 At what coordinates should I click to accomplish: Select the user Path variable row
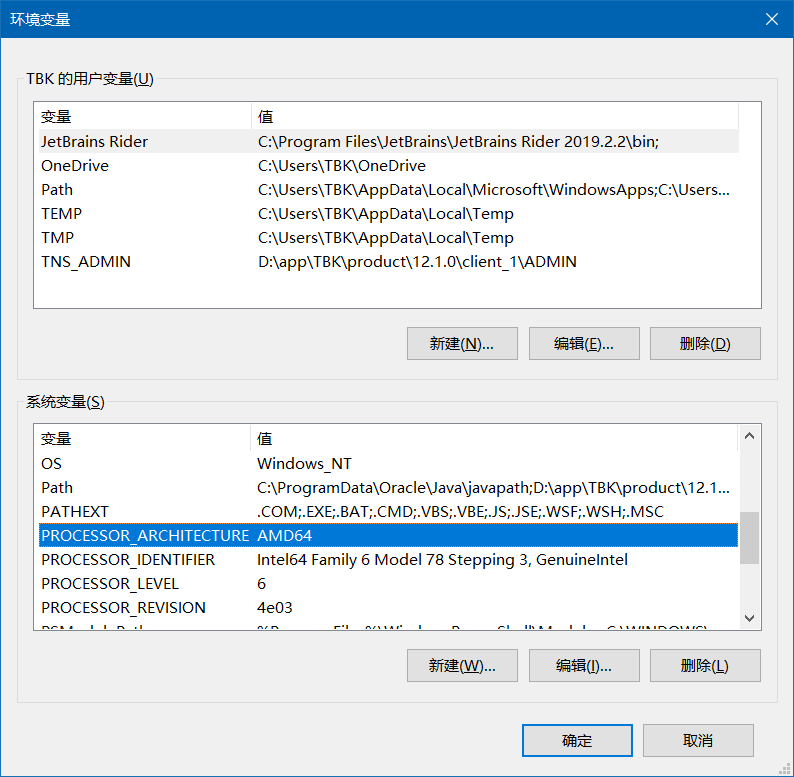pos(57,190)
